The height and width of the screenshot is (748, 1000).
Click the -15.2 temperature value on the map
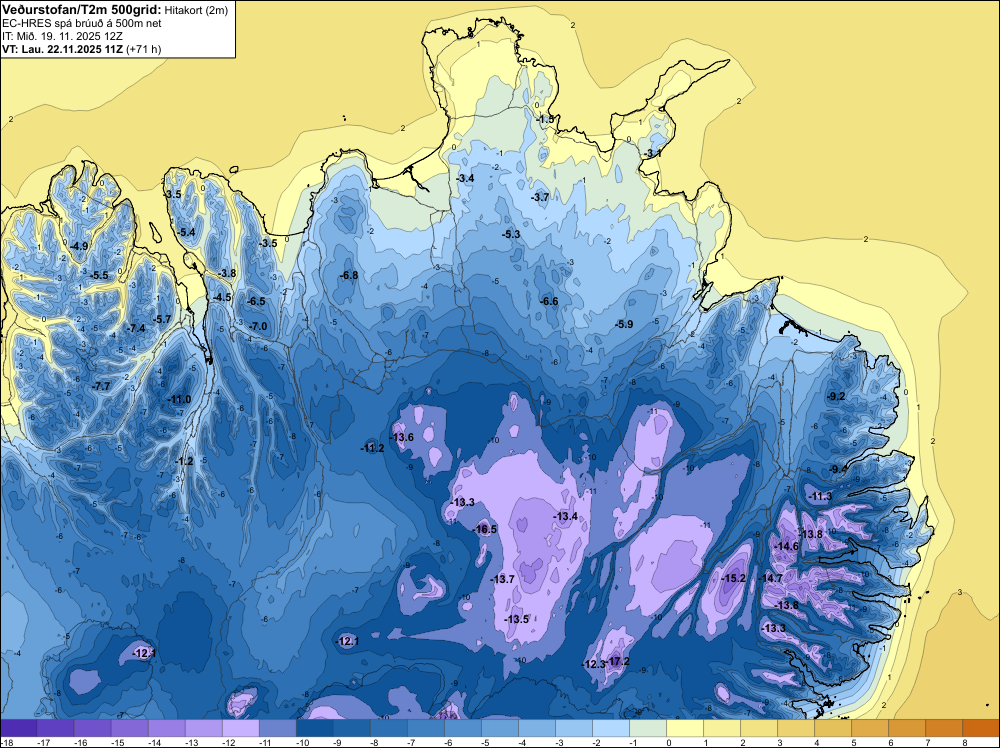733,578
